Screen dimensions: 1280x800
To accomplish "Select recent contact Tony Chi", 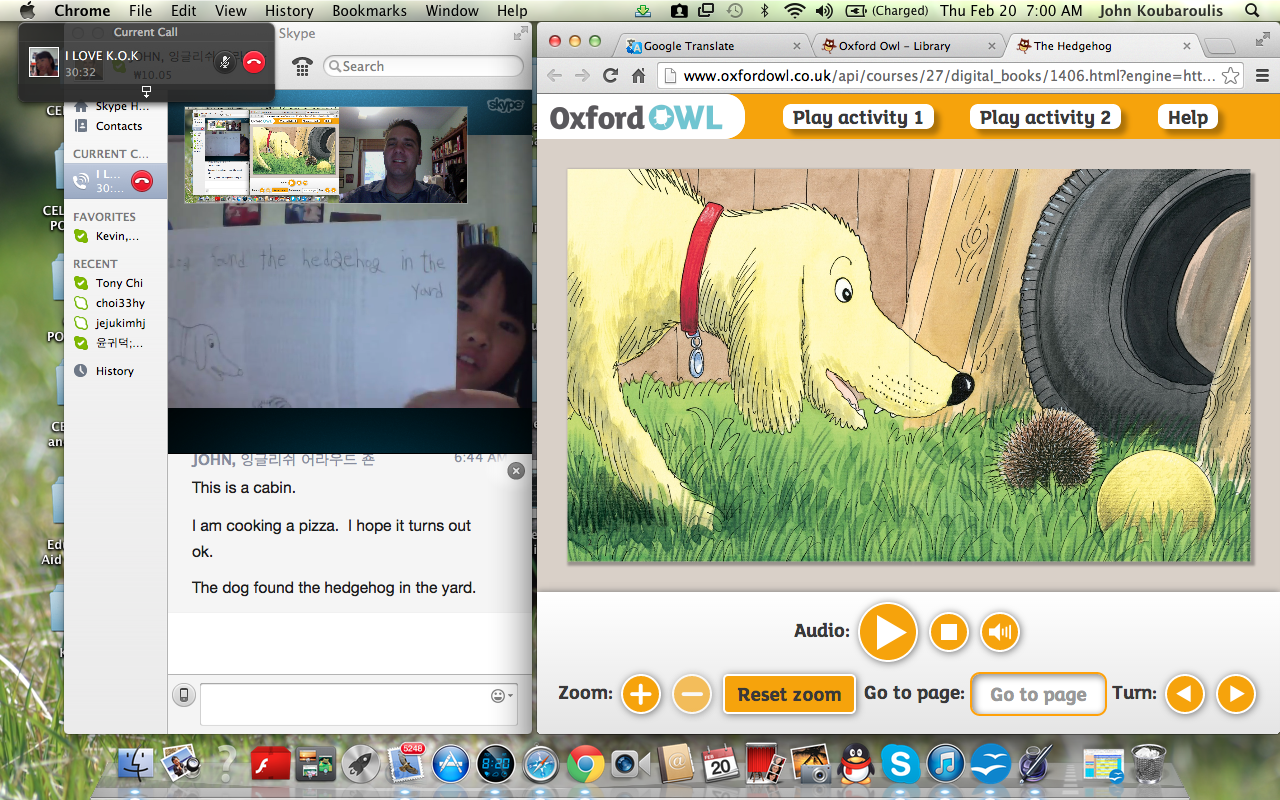I will (115, 283).
